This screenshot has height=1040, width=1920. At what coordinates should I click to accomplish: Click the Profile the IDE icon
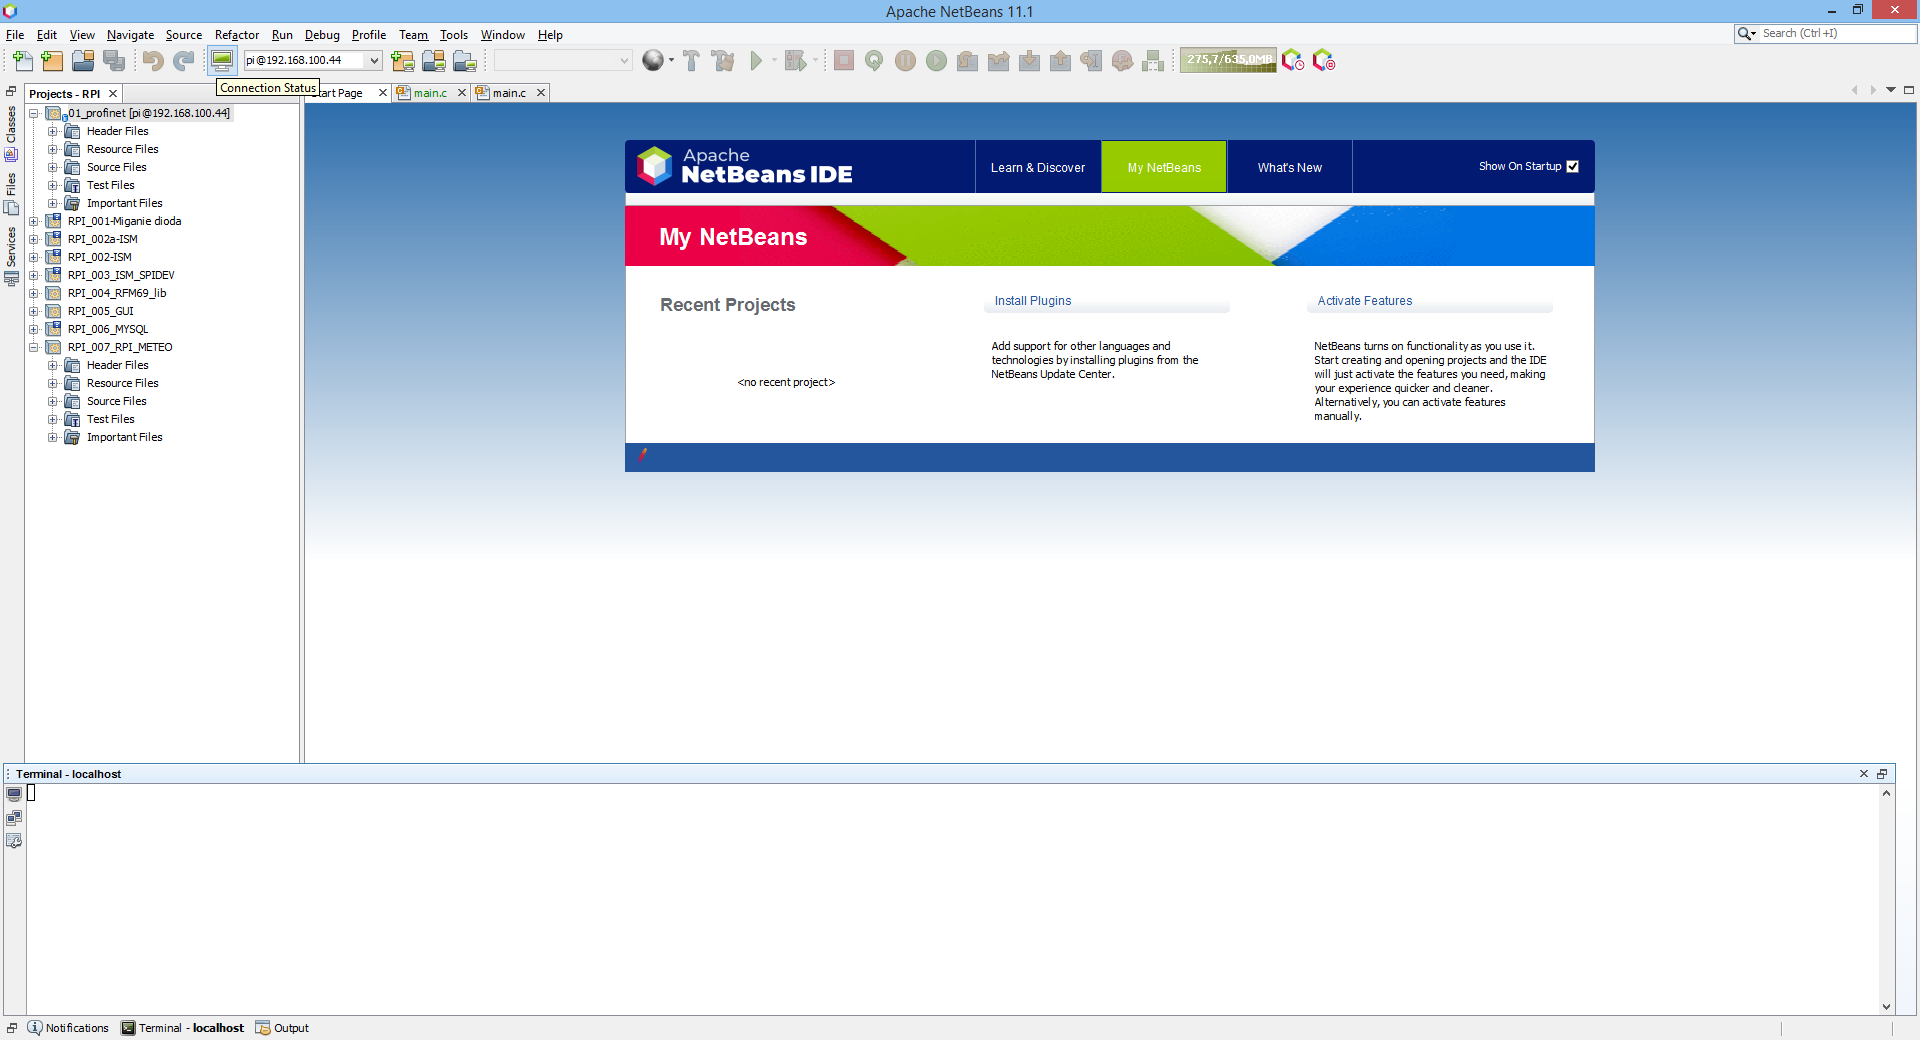(x=1293, y=61)
